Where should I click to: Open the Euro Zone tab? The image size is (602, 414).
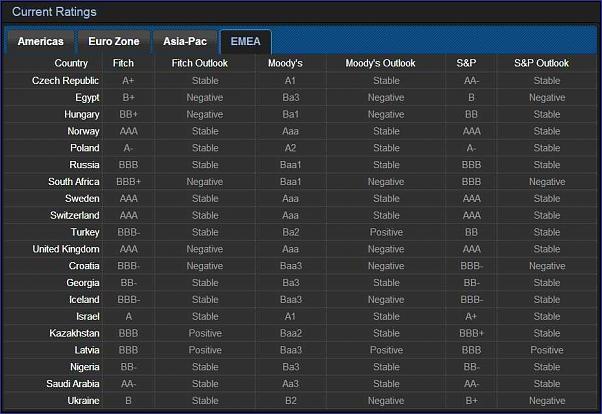(114, 41)
